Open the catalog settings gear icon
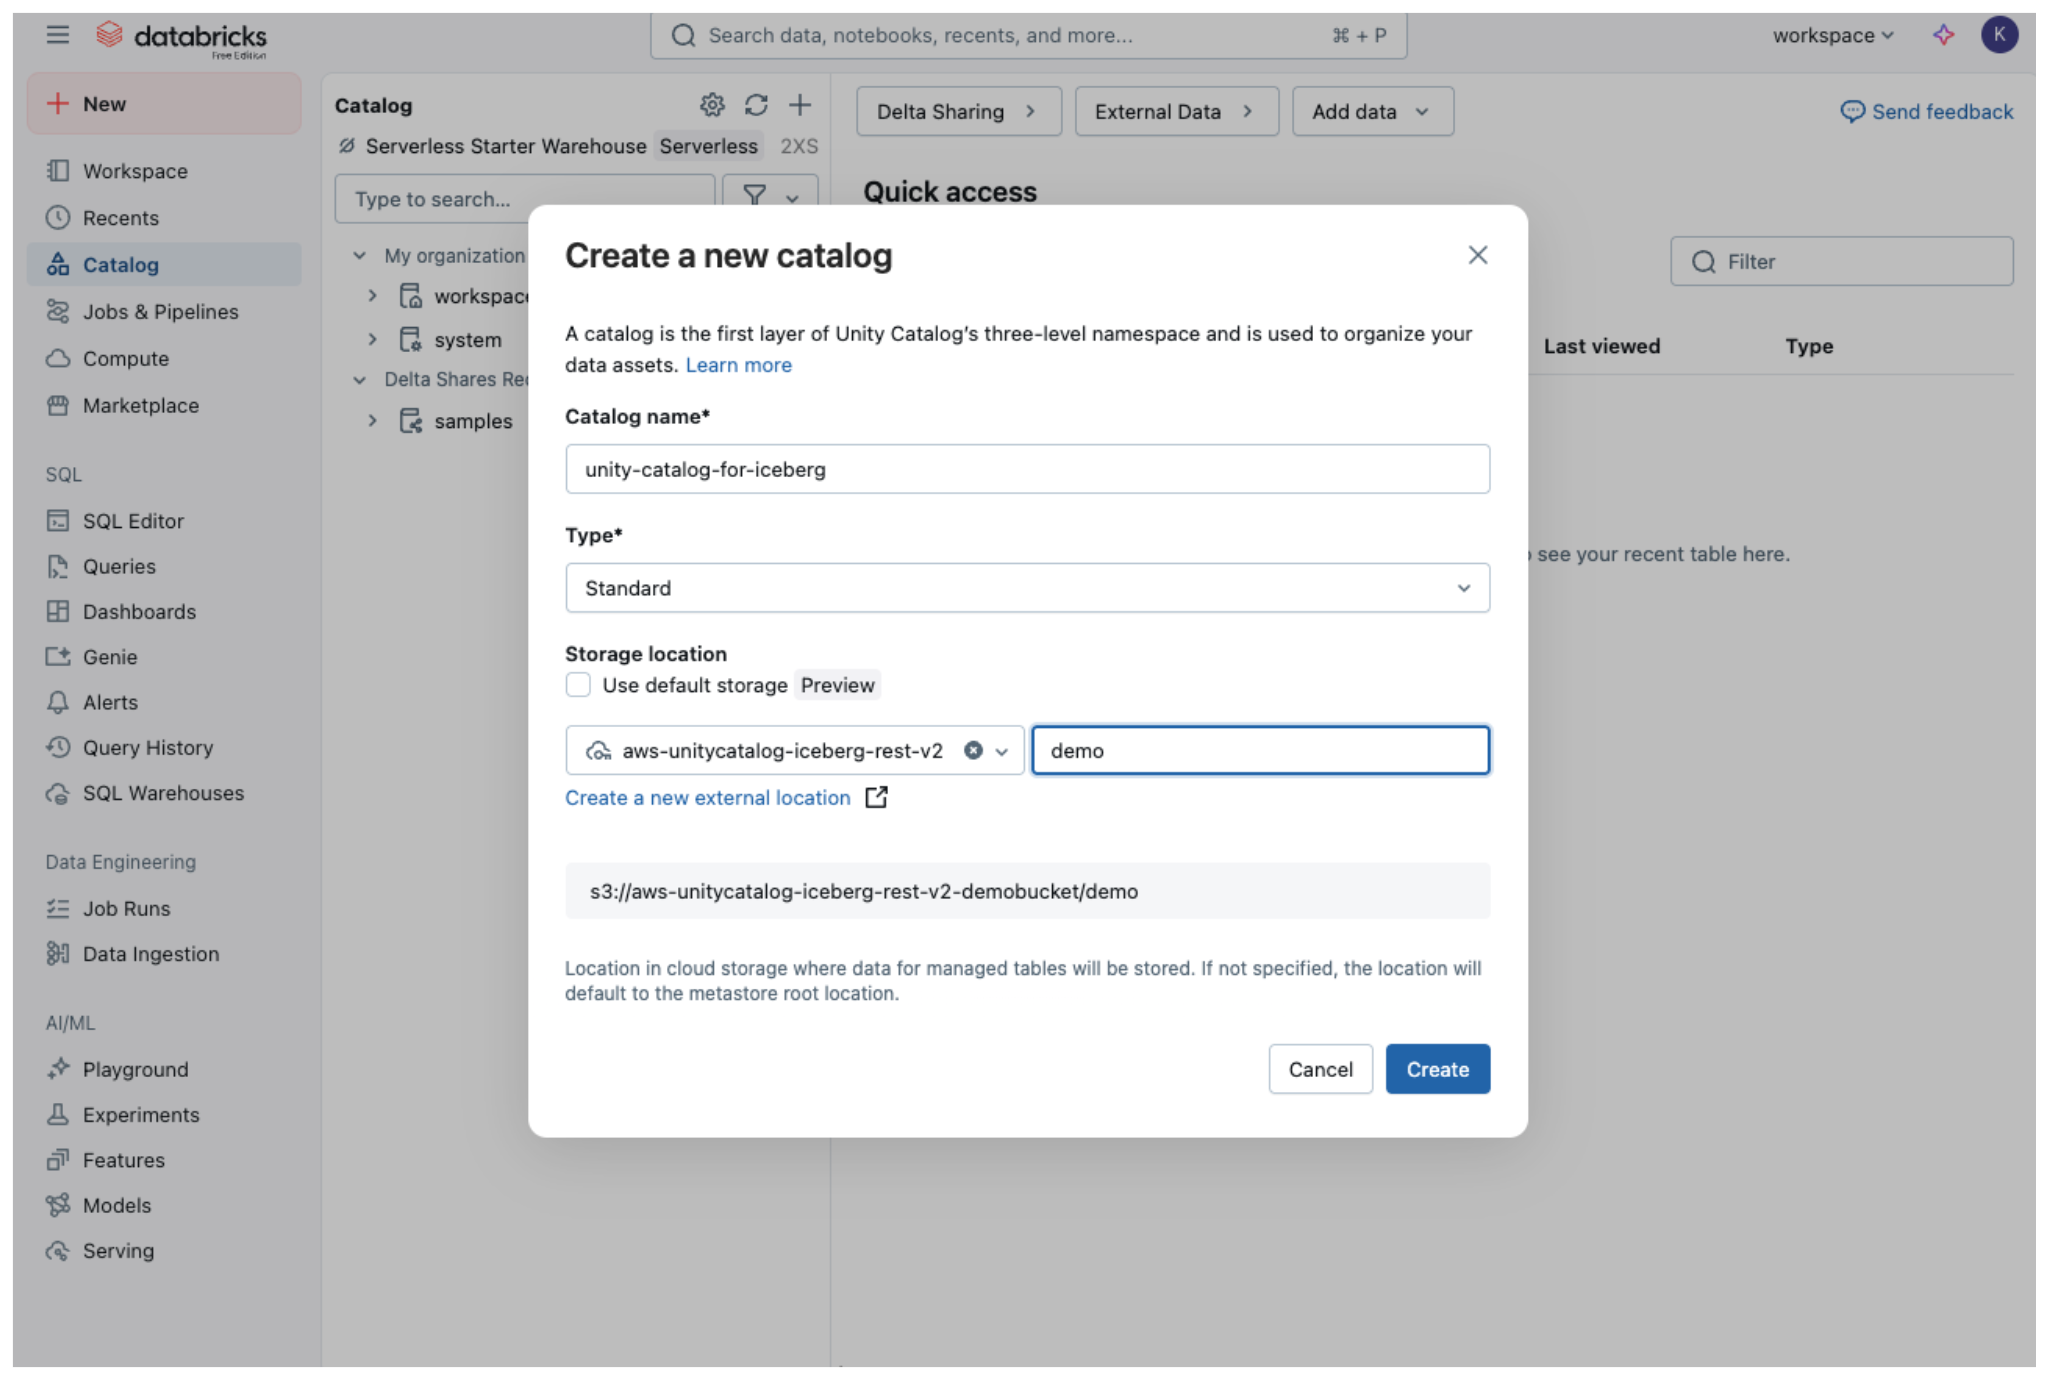 point(711,105)
